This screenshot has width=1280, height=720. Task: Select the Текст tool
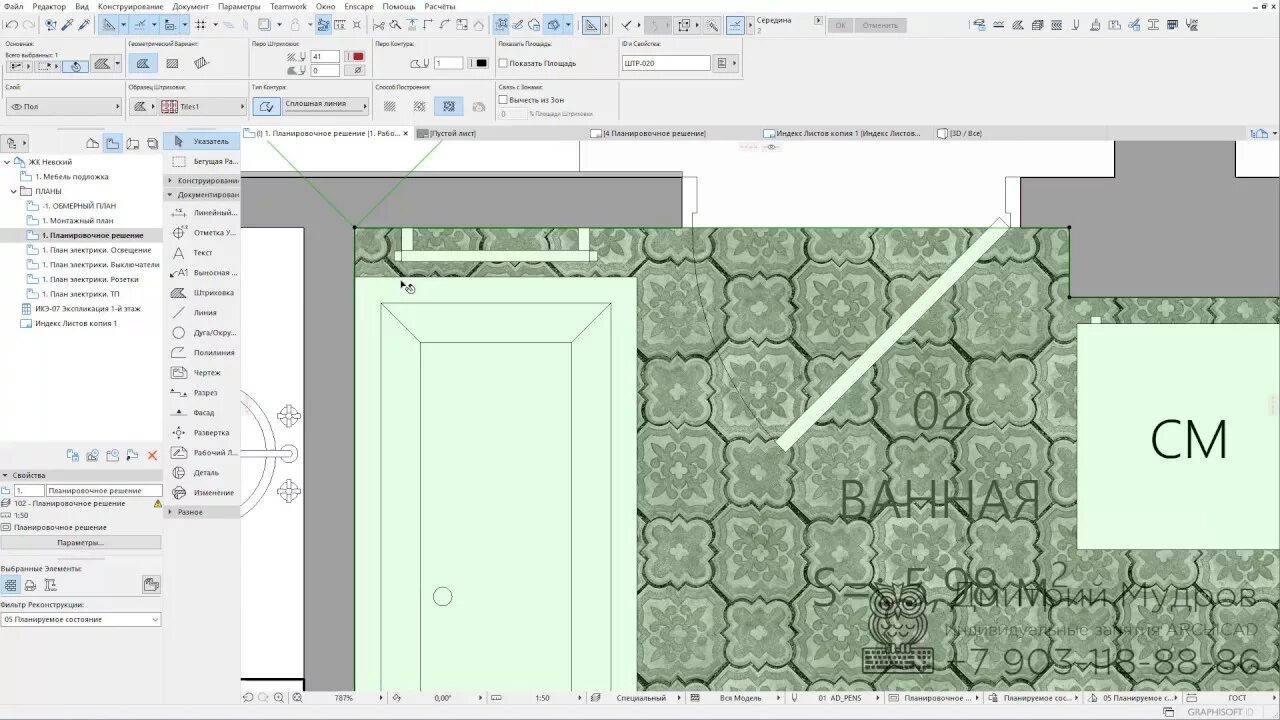pos(202,253)
